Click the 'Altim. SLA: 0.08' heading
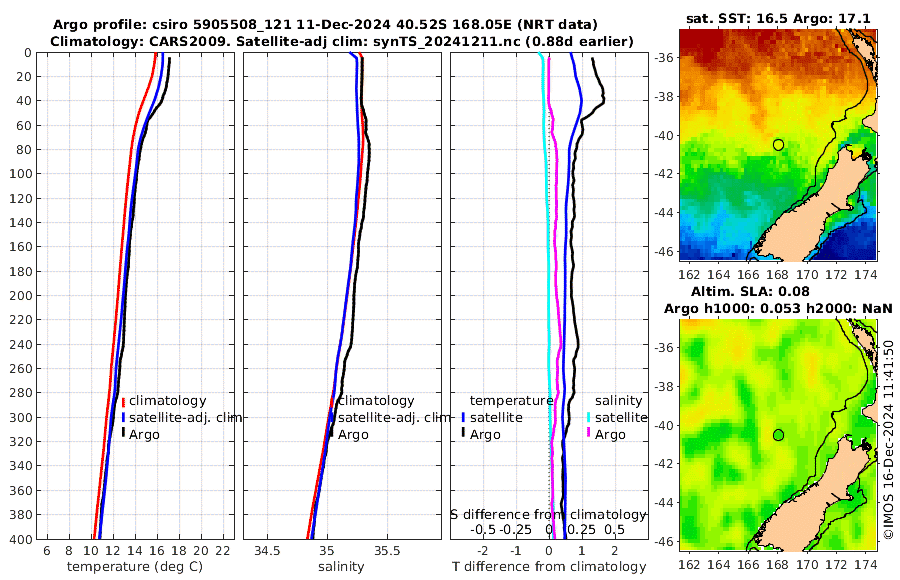Screen dimensions: 900x580 (750, 291)
